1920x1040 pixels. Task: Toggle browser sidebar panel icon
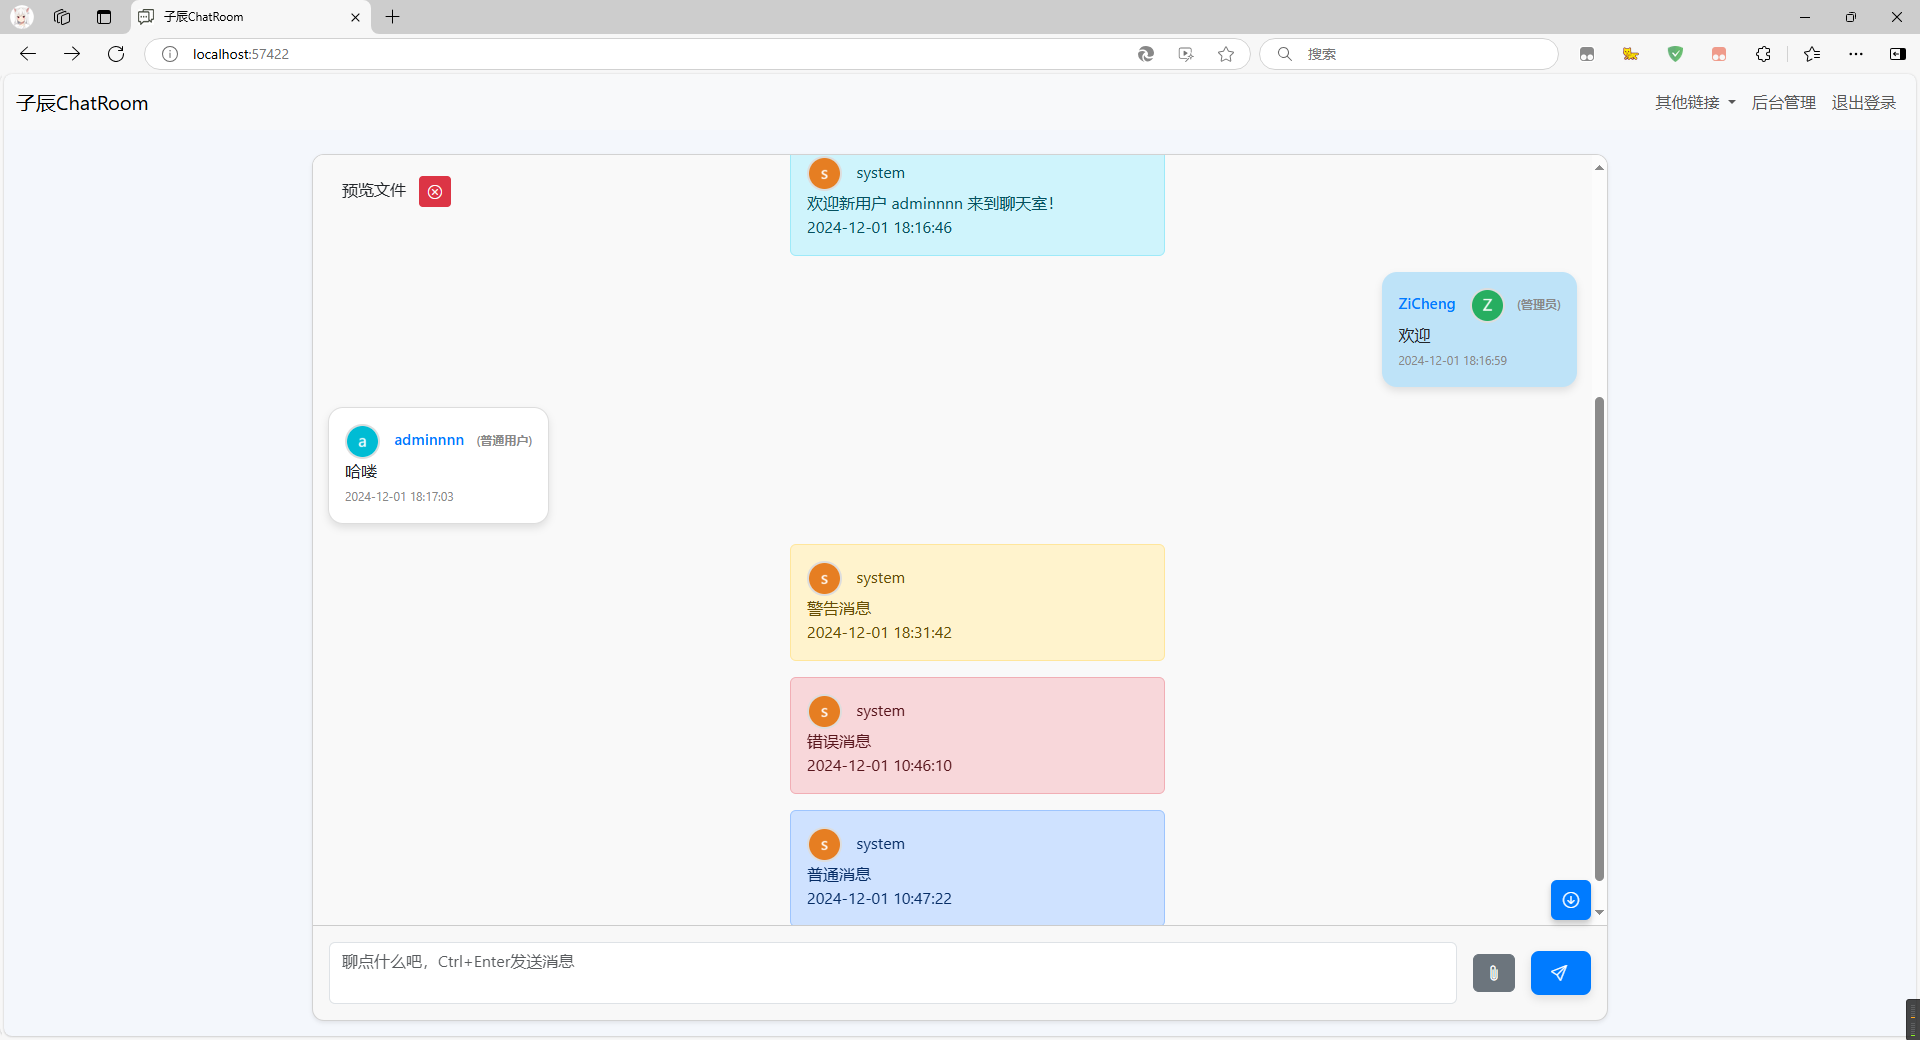1898,54
